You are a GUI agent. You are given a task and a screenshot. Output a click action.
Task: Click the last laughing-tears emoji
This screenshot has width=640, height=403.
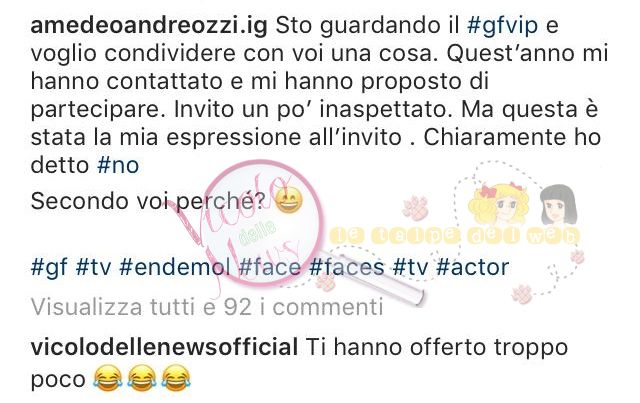pos(176,379)
